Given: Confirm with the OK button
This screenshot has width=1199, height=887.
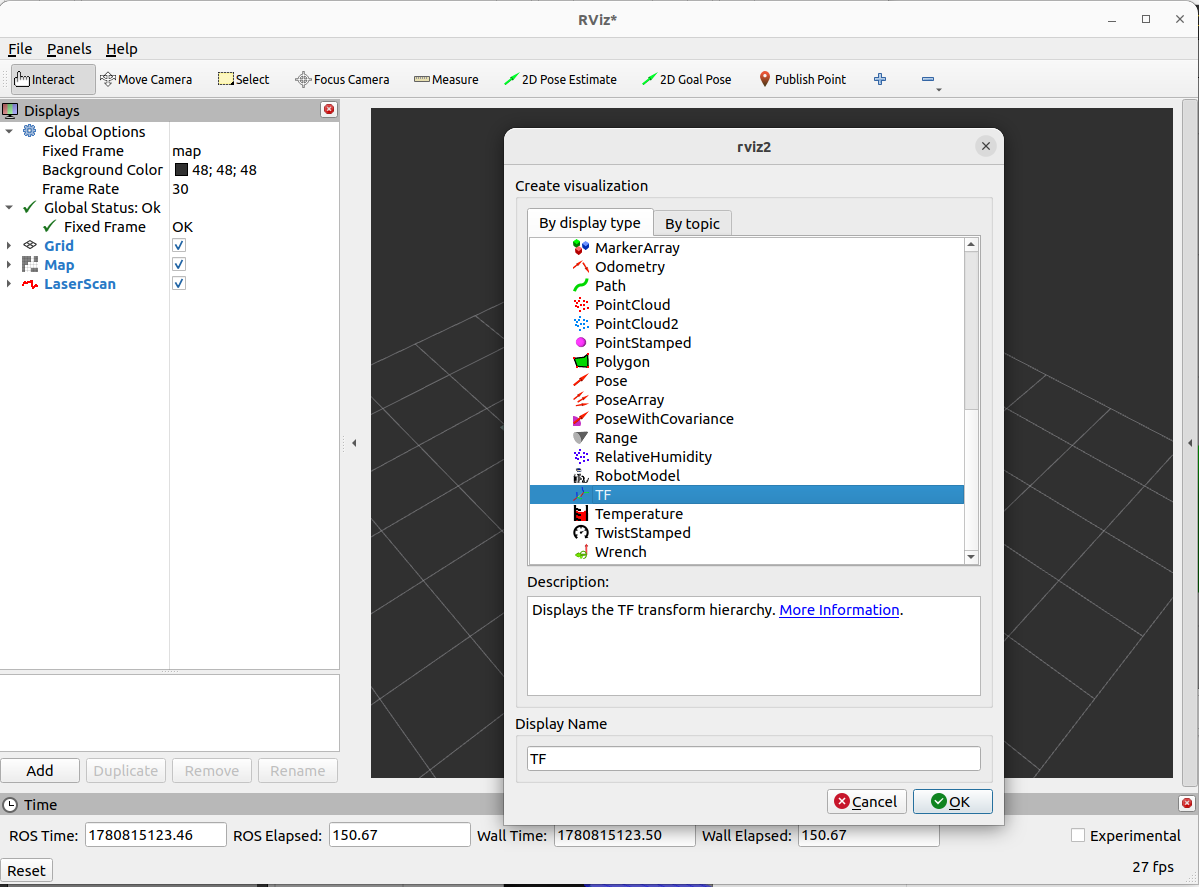Looking at the screenshot, I should (952, 801).
